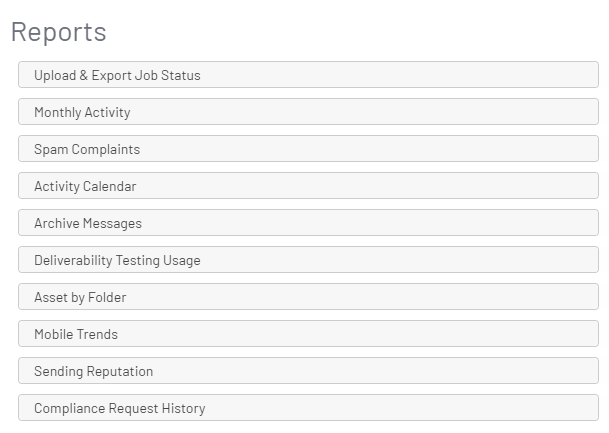This screenshot has height=433, width=609.
Task: Click the Upload & Export Job Status label
Action: (117, 75)
